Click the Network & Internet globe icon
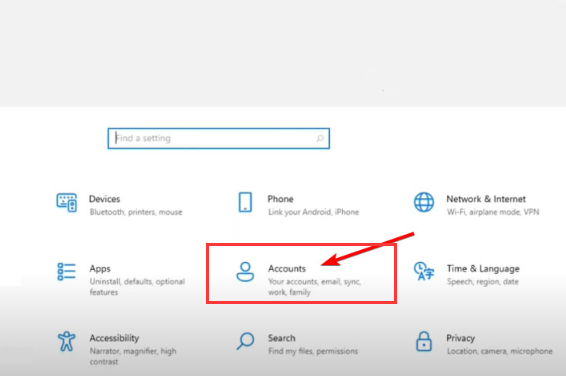 [x=424, y=202]
